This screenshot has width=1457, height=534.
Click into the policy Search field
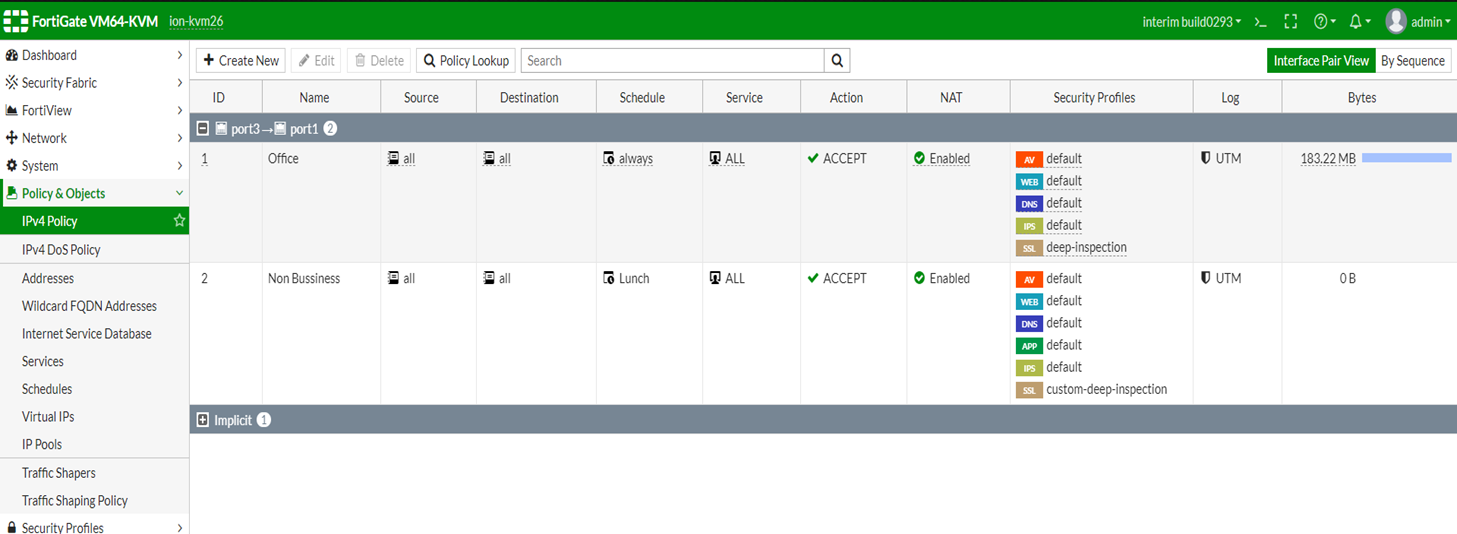[x=673, y=61]
